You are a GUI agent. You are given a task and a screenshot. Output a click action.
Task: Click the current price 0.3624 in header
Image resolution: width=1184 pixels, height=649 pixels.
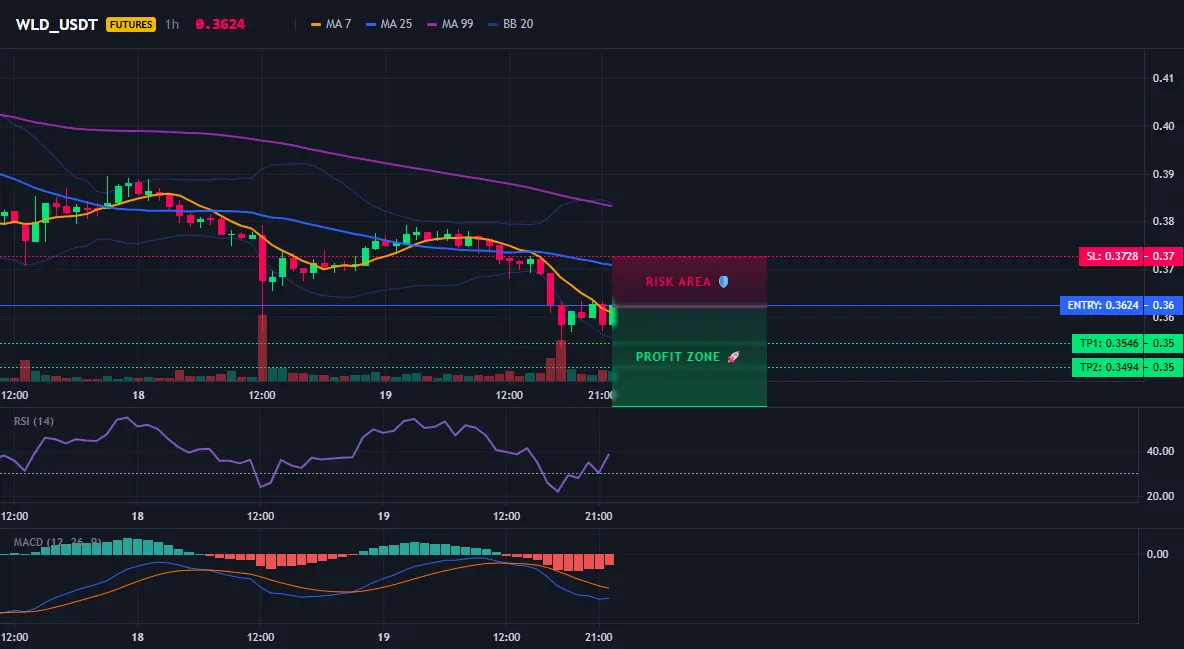220,24
